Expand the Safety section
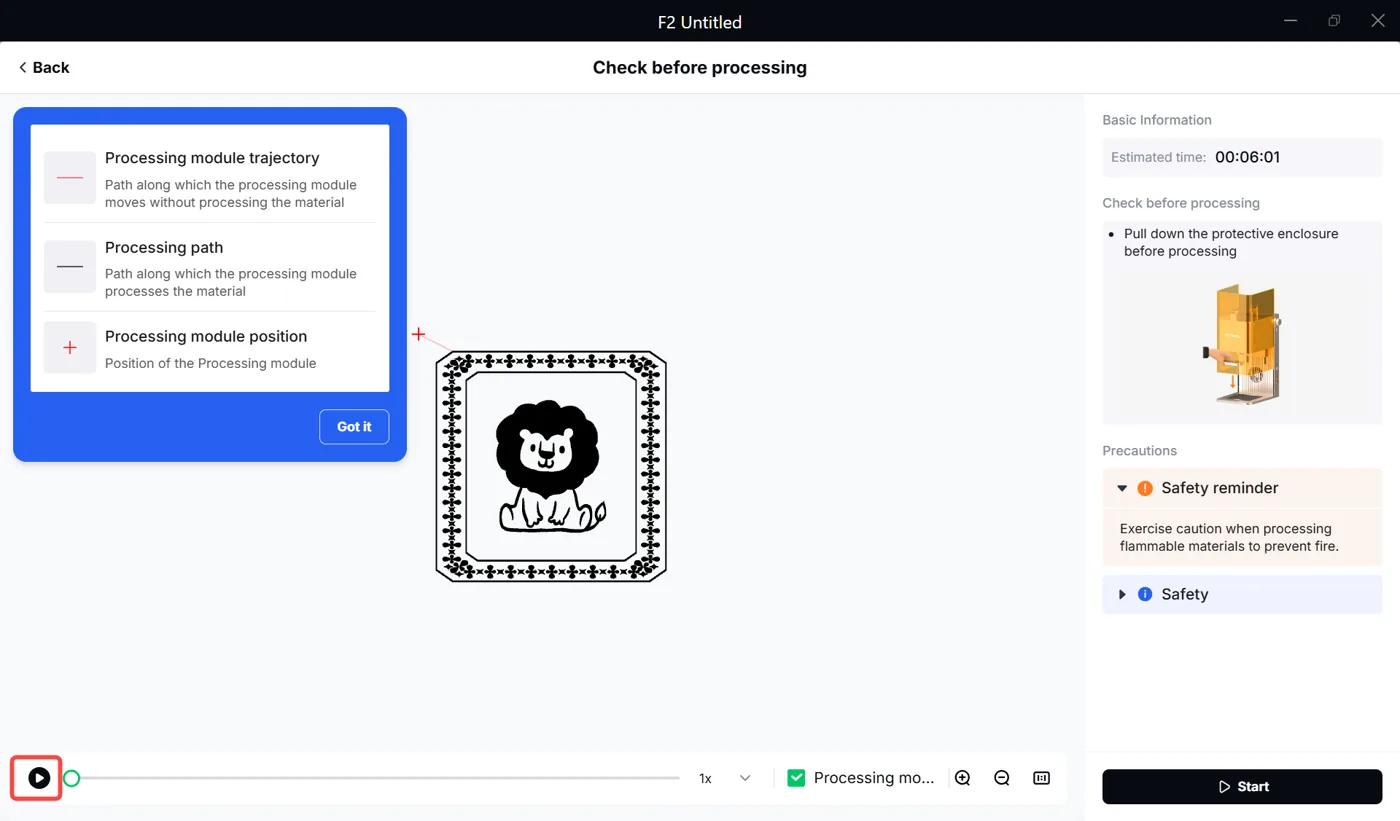 [x=1122, y=594]
